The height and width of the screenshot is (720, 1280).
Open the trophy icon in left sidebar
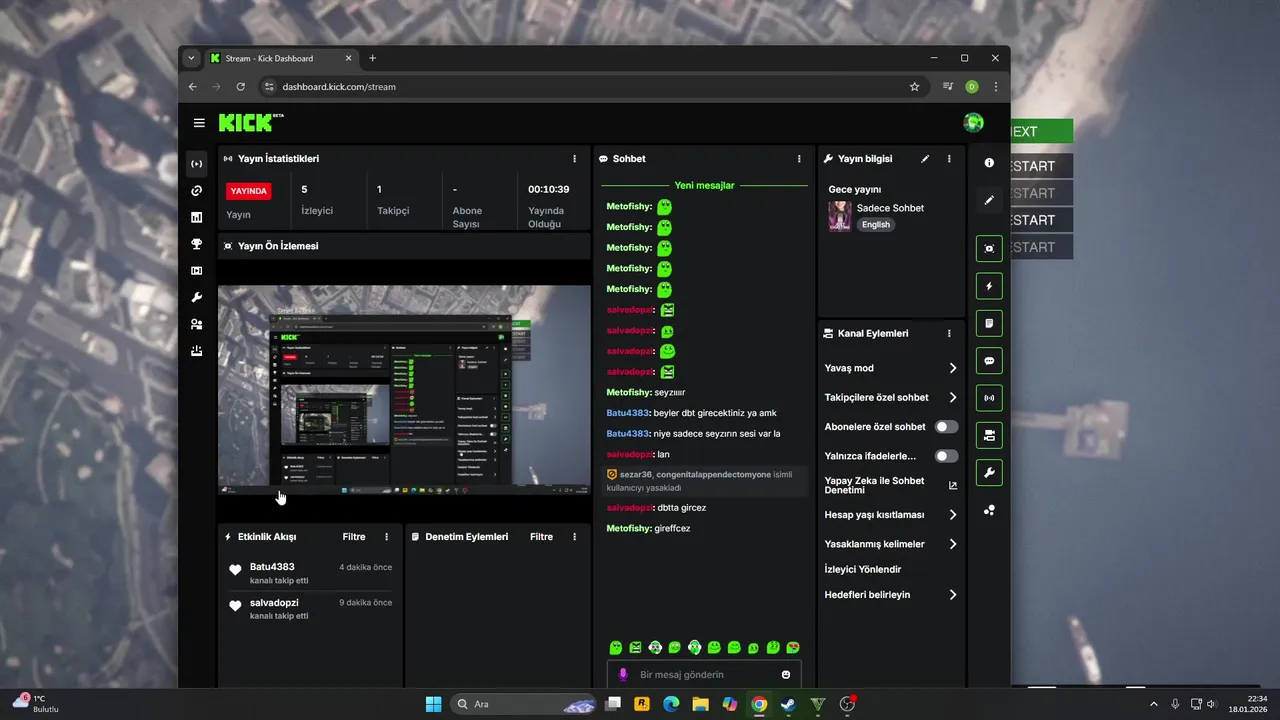click(x=197, y=244)
